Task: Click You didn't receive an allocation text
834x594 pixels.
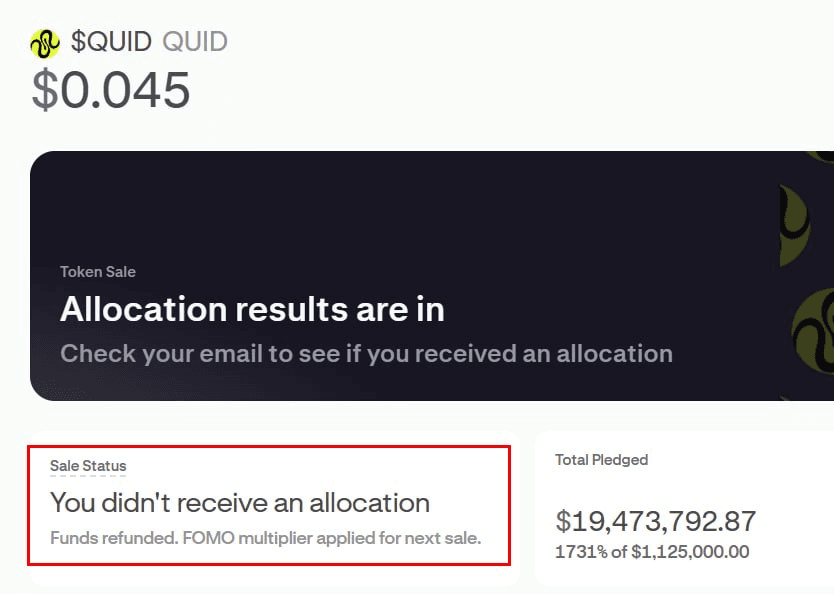Action: point(240,503)
